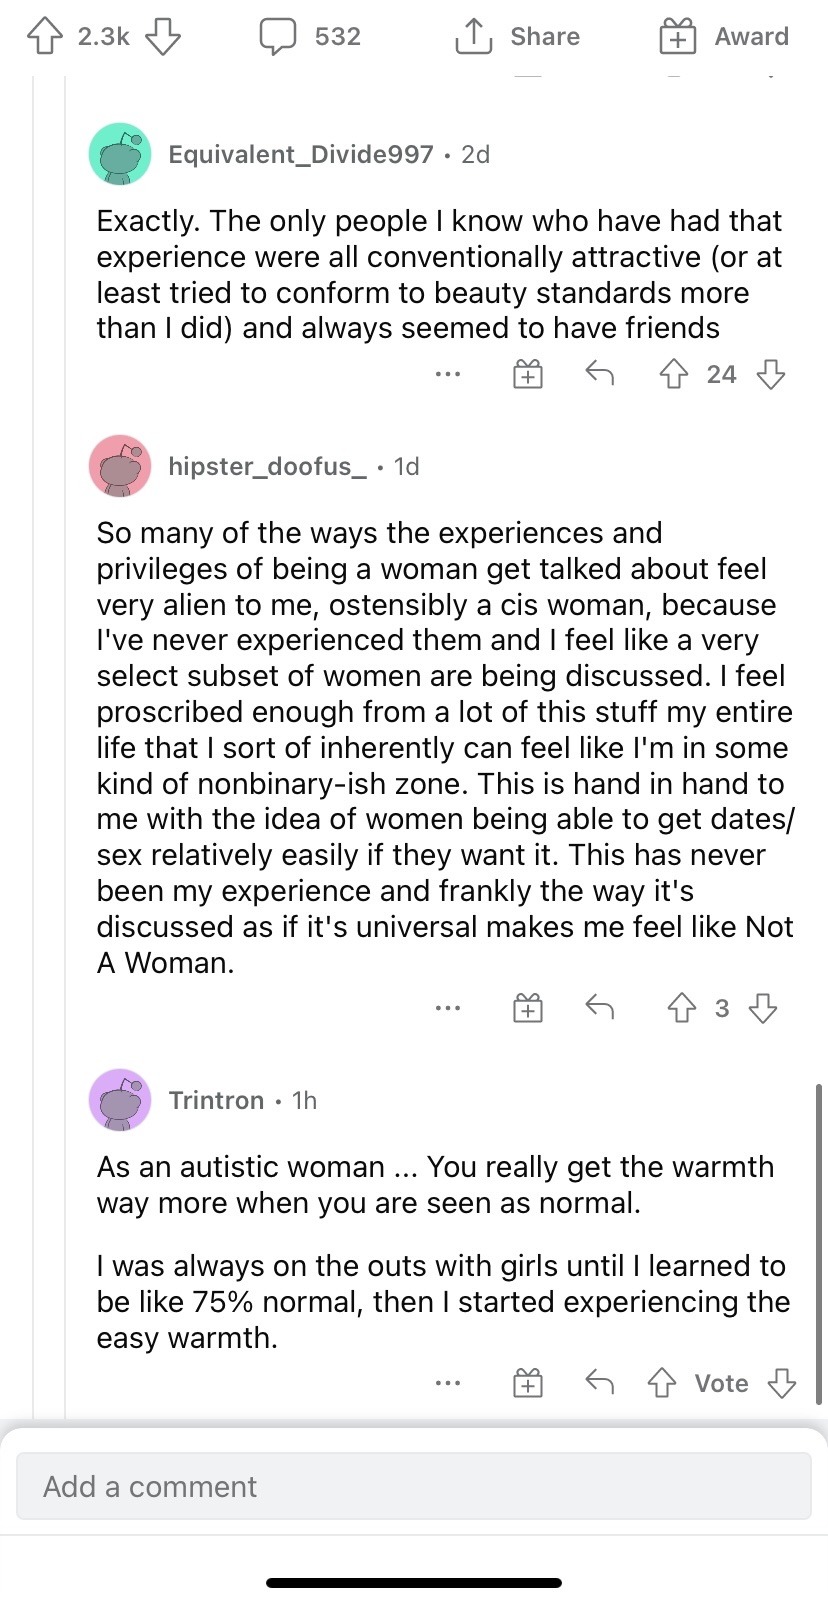Screen dimensions: 828x1603
Task: Upvote the main post
Action: click(x=44, y=37)
